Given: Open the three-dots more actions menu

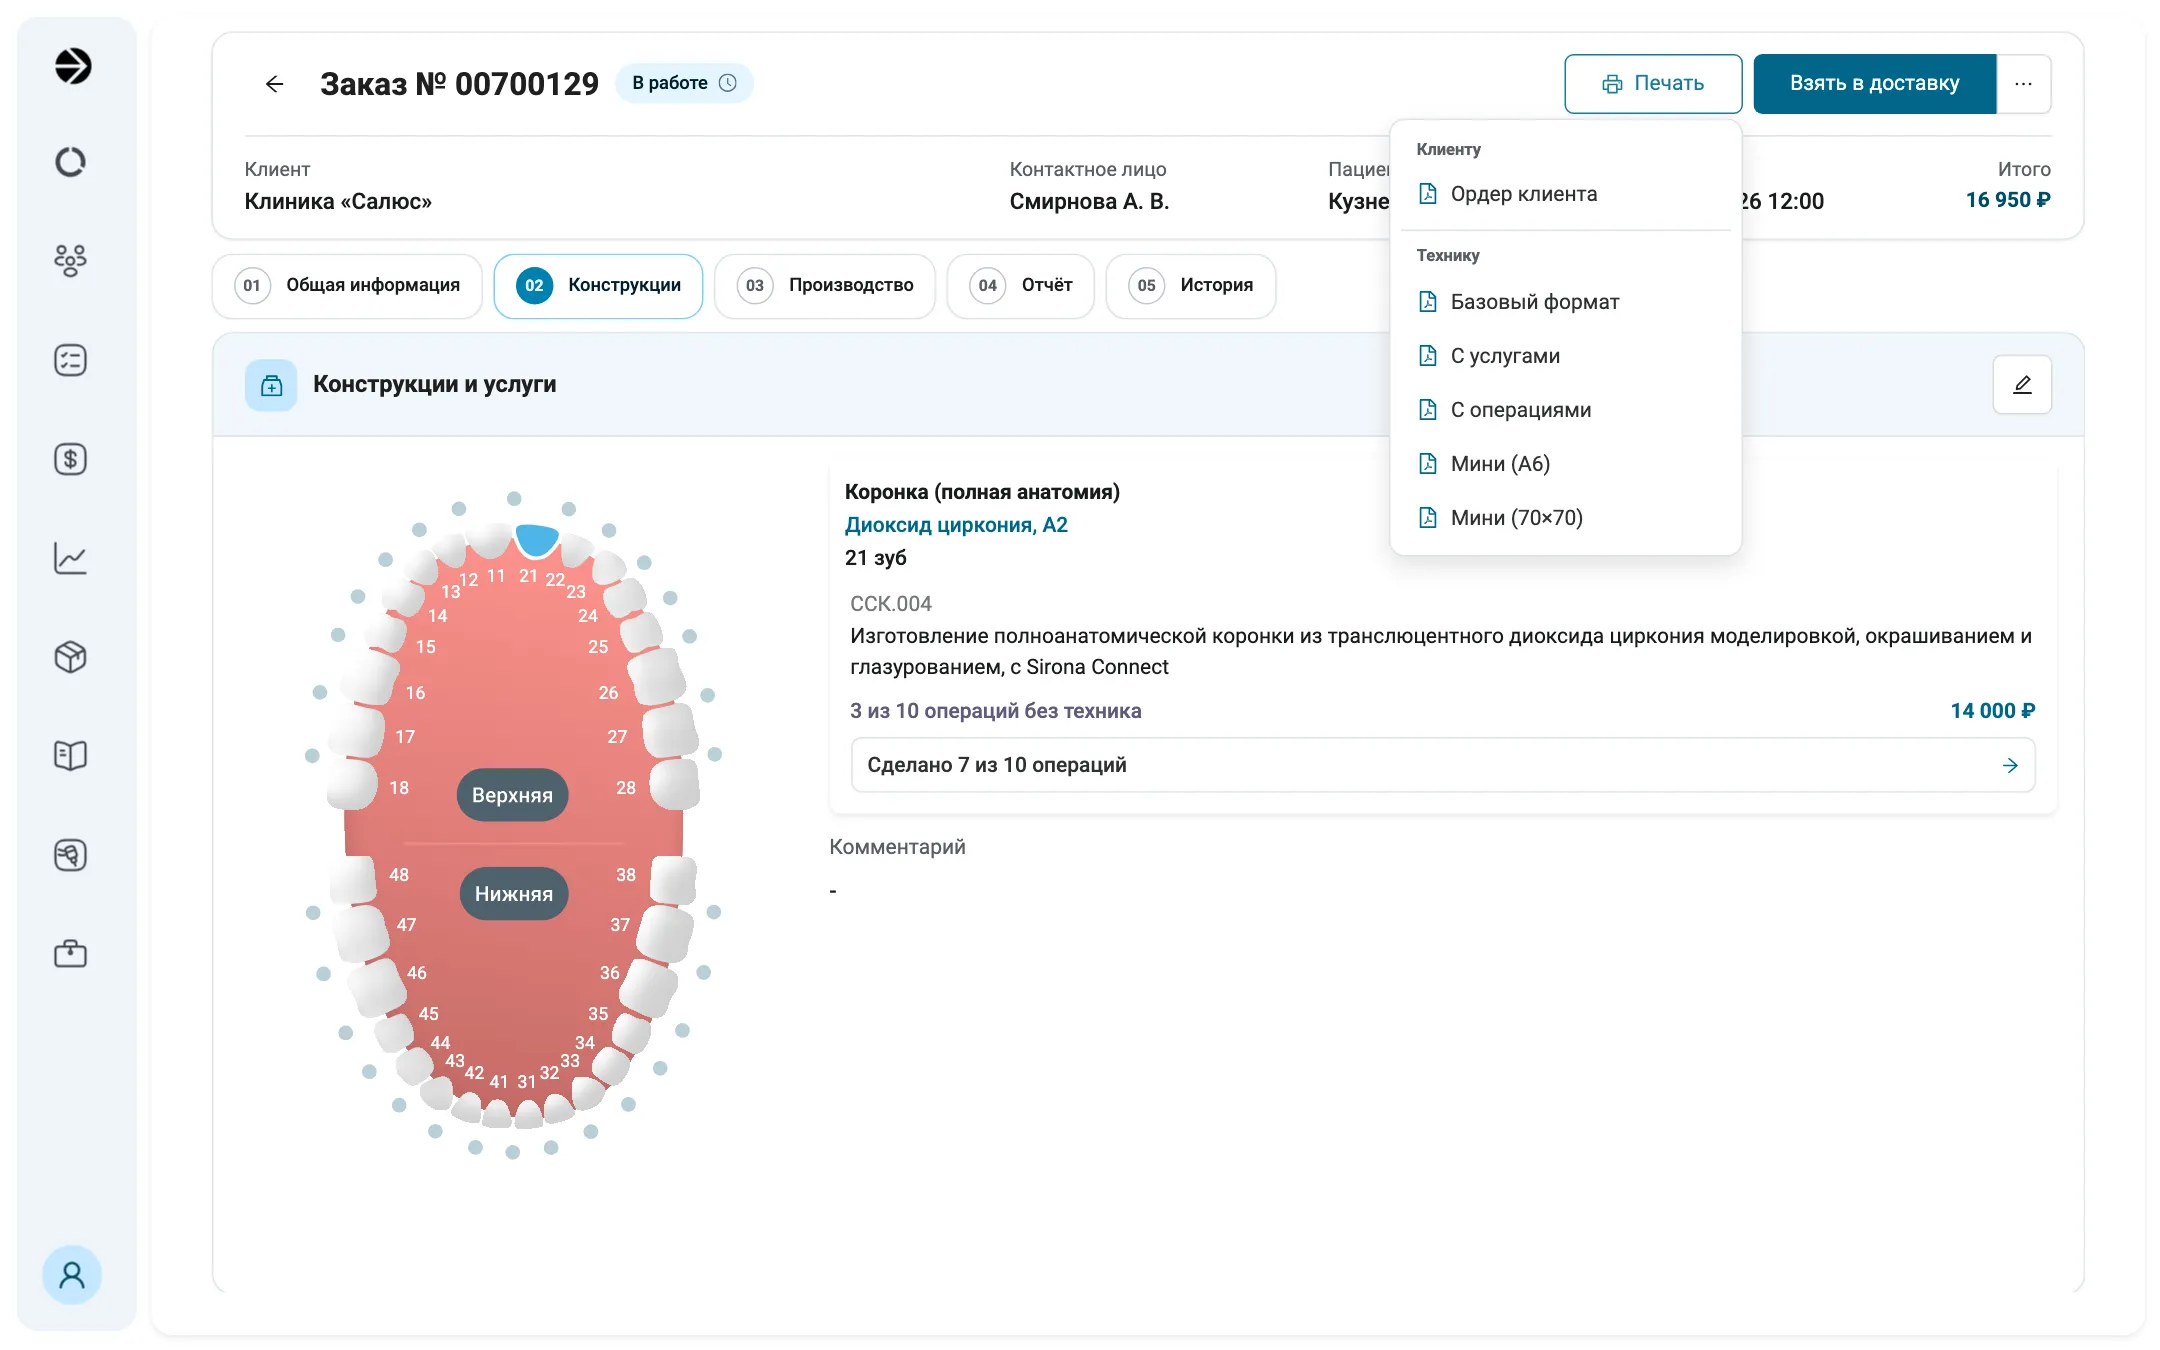Looking at the screenshot, I should tap(2024, 84).
